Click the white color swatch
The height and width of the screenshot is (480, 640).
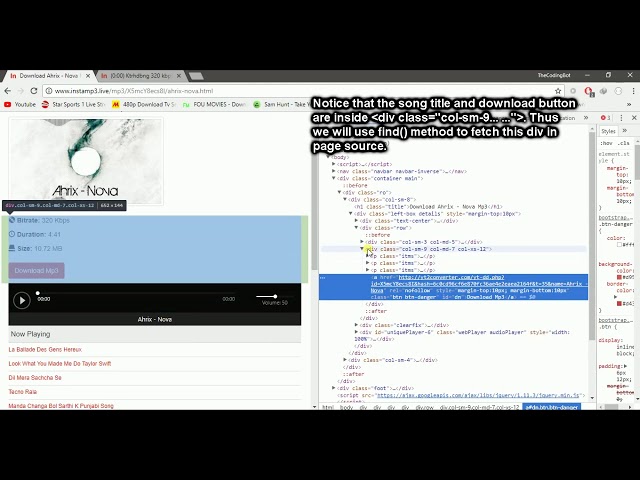pos(619,244)
